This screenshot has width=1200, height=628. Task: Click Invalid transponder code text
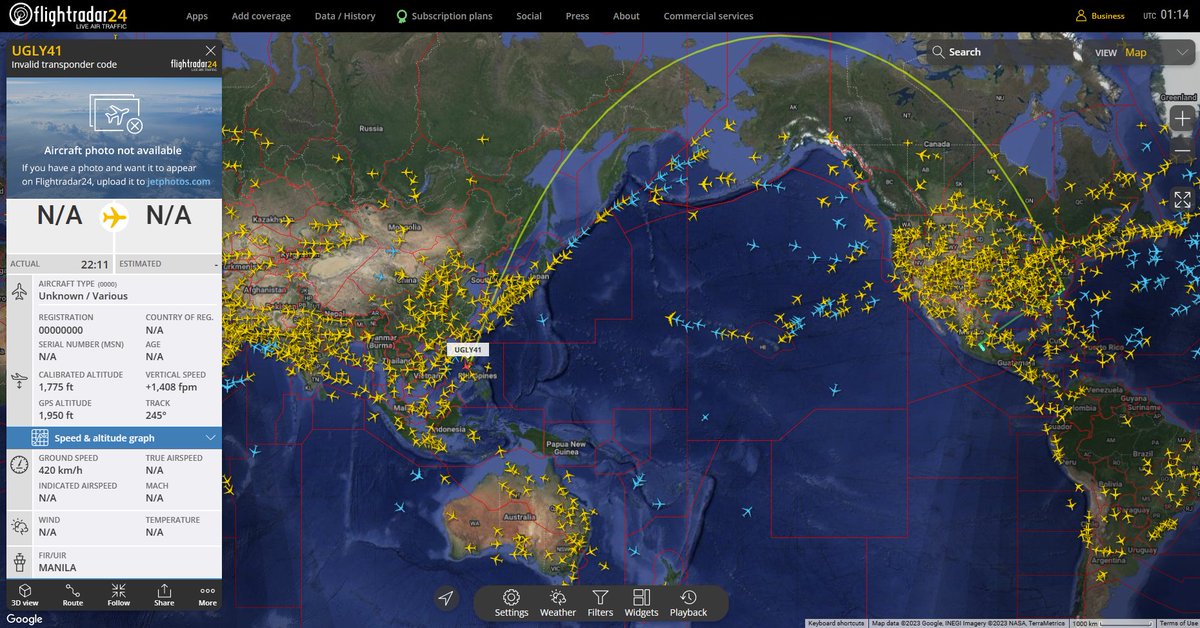pos(64,65)
